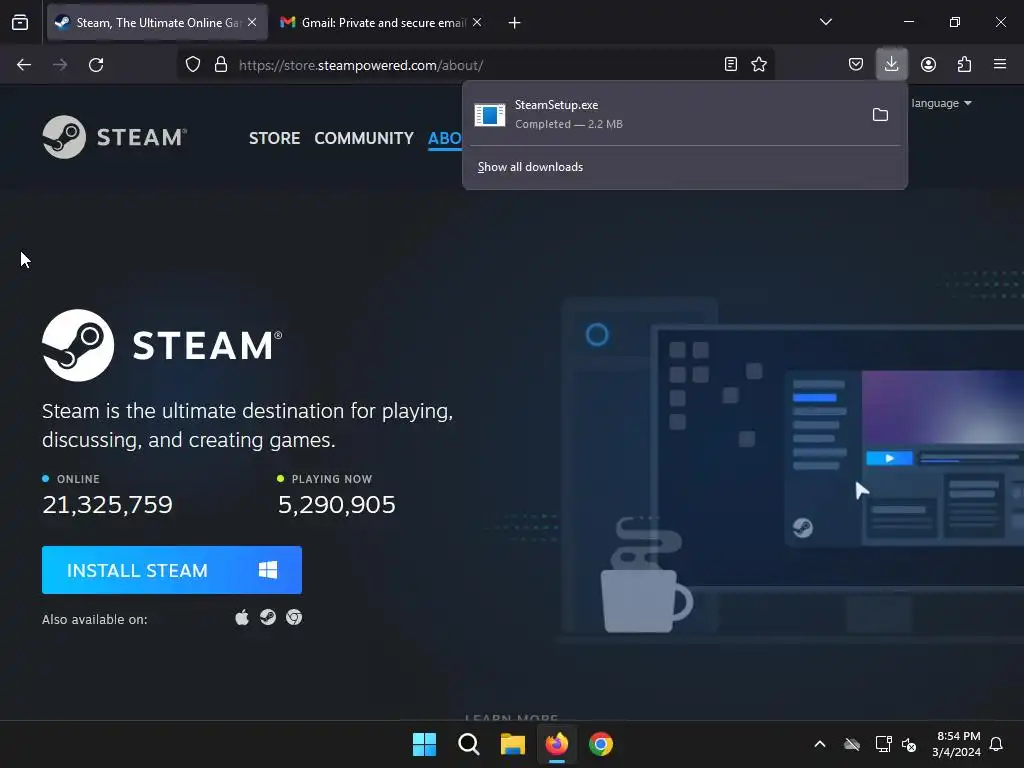Viewport: 1024px width, 768px height.
Task: Show hidden system tray icons
Action: click(820, 744)
